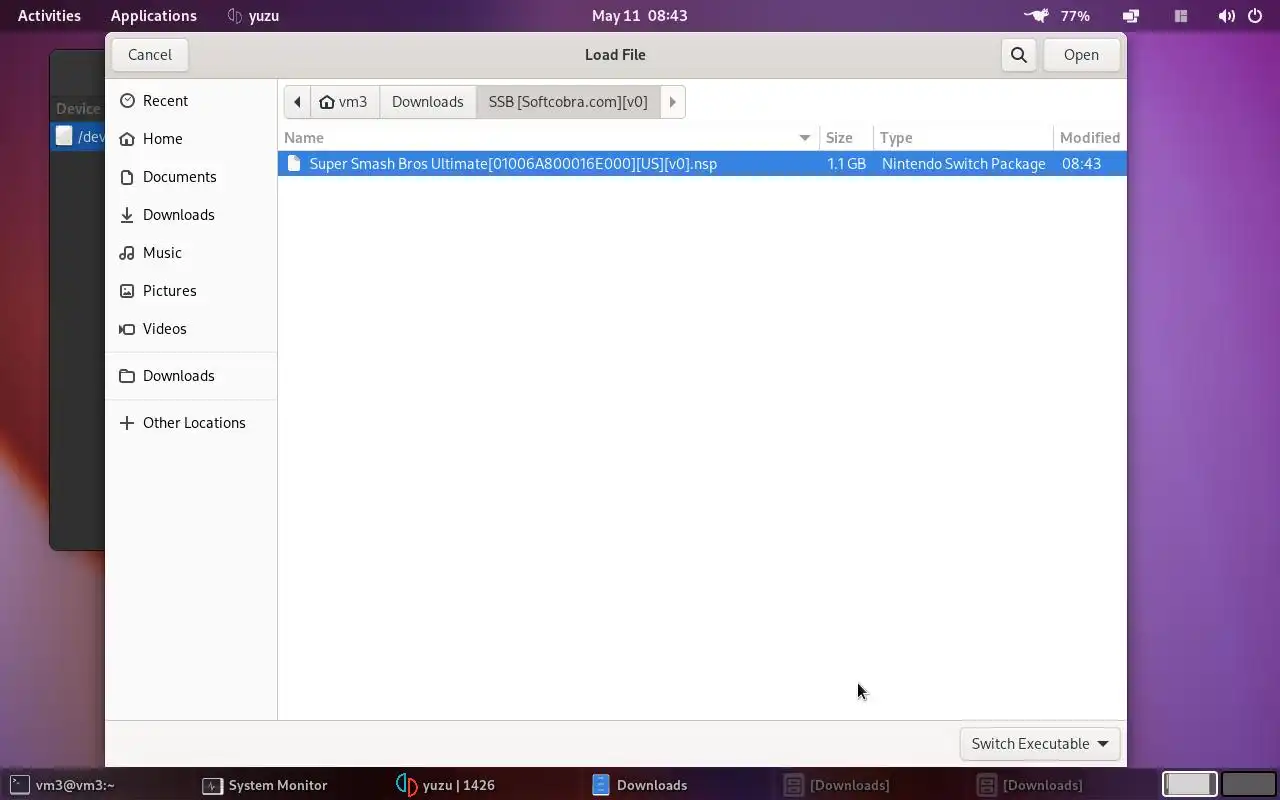This screenshot has height=800, width=1280.
Task: Sort files by the Name column
Action: [x=548, y=138]
